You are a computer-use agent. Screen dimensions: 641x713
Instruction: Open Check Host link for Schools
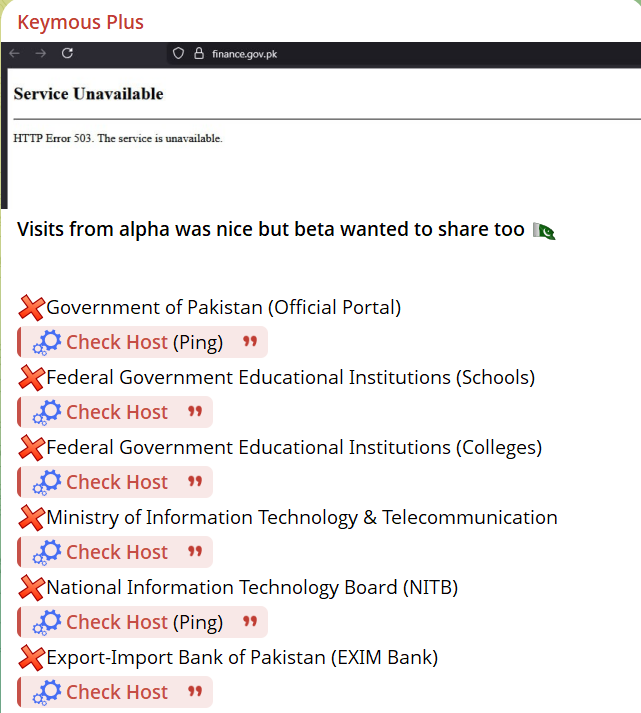[x=117, y=412]
